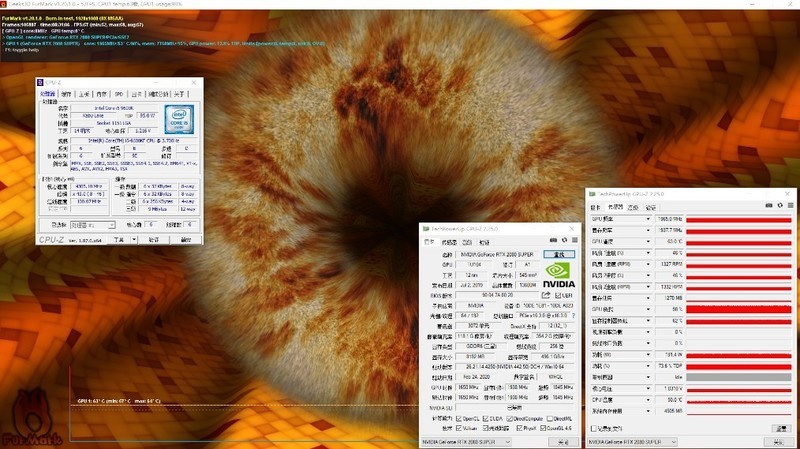The height and width of the screenshot is (449, 800).
Task: Click the Intel Core i5 logo in CPU-Z
Action: [x=180, y=120]
